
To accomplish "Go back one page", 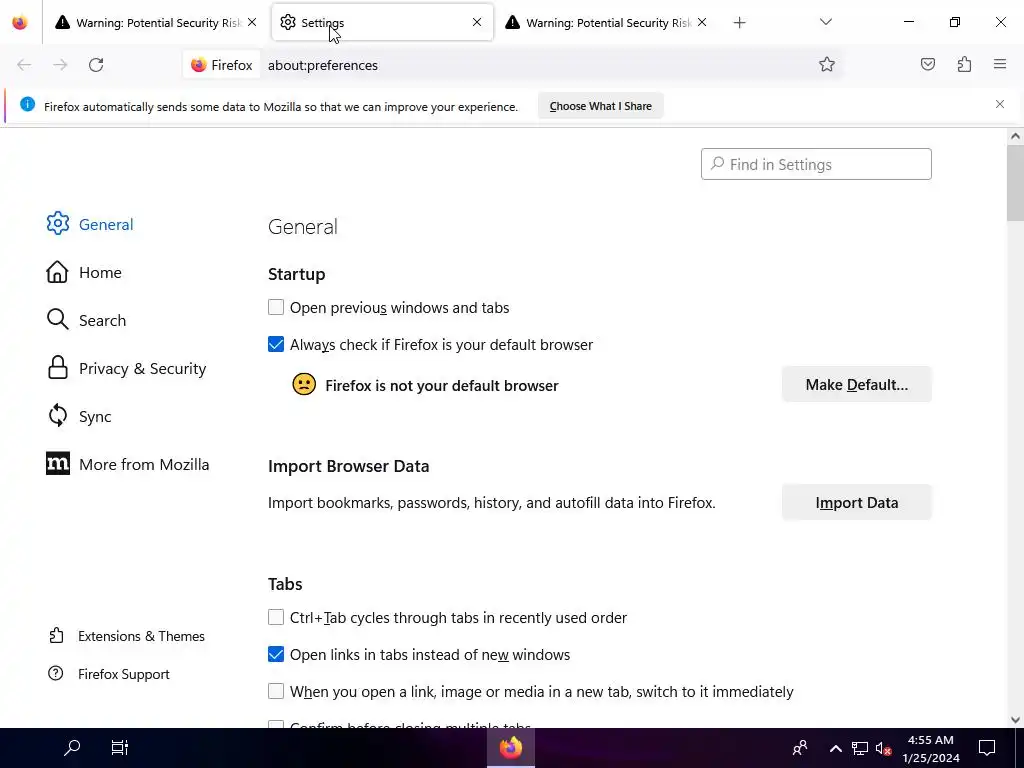I will (x=24, y=65).
